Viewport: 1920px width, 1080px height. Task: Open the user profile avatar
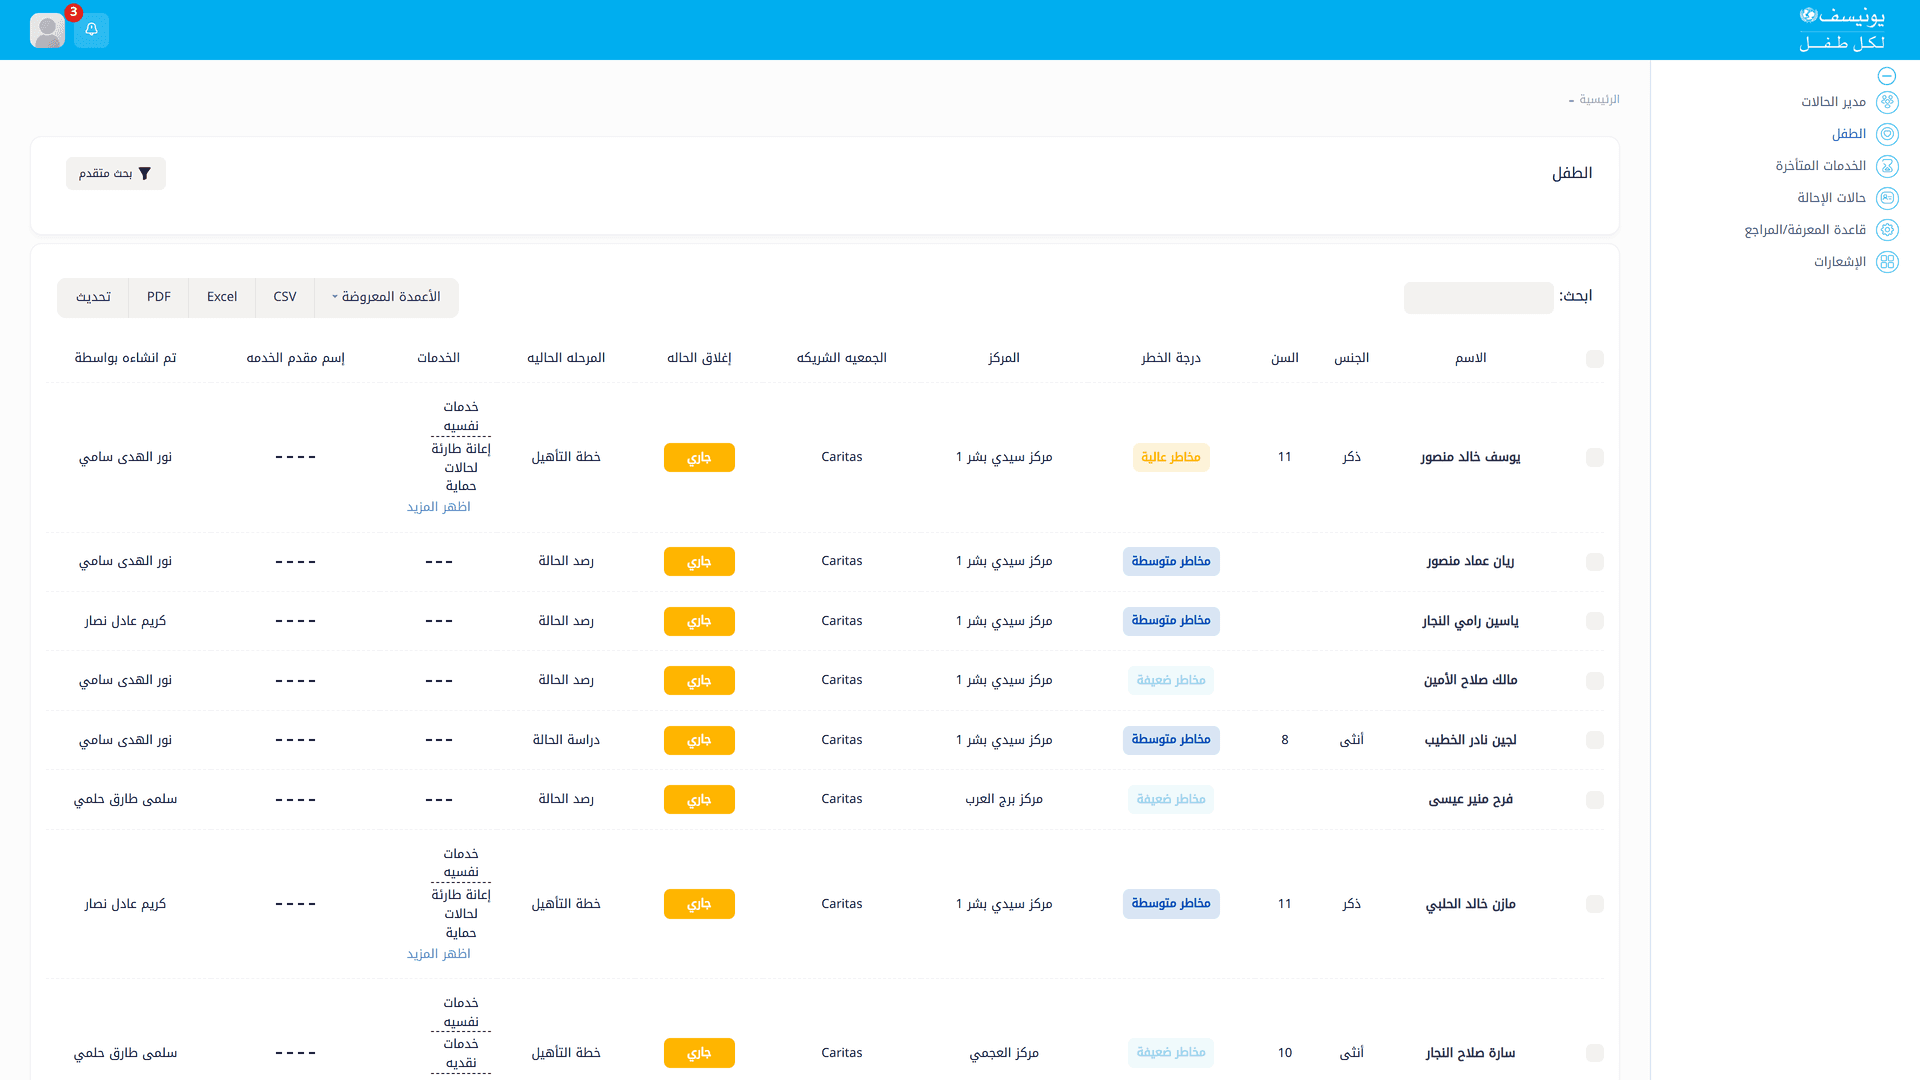coord(47,30)
